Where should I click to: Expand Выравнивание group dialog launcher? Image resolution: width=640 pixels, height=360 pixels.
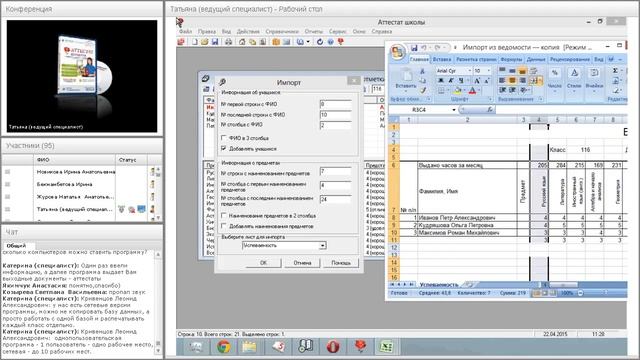point(541,99)
